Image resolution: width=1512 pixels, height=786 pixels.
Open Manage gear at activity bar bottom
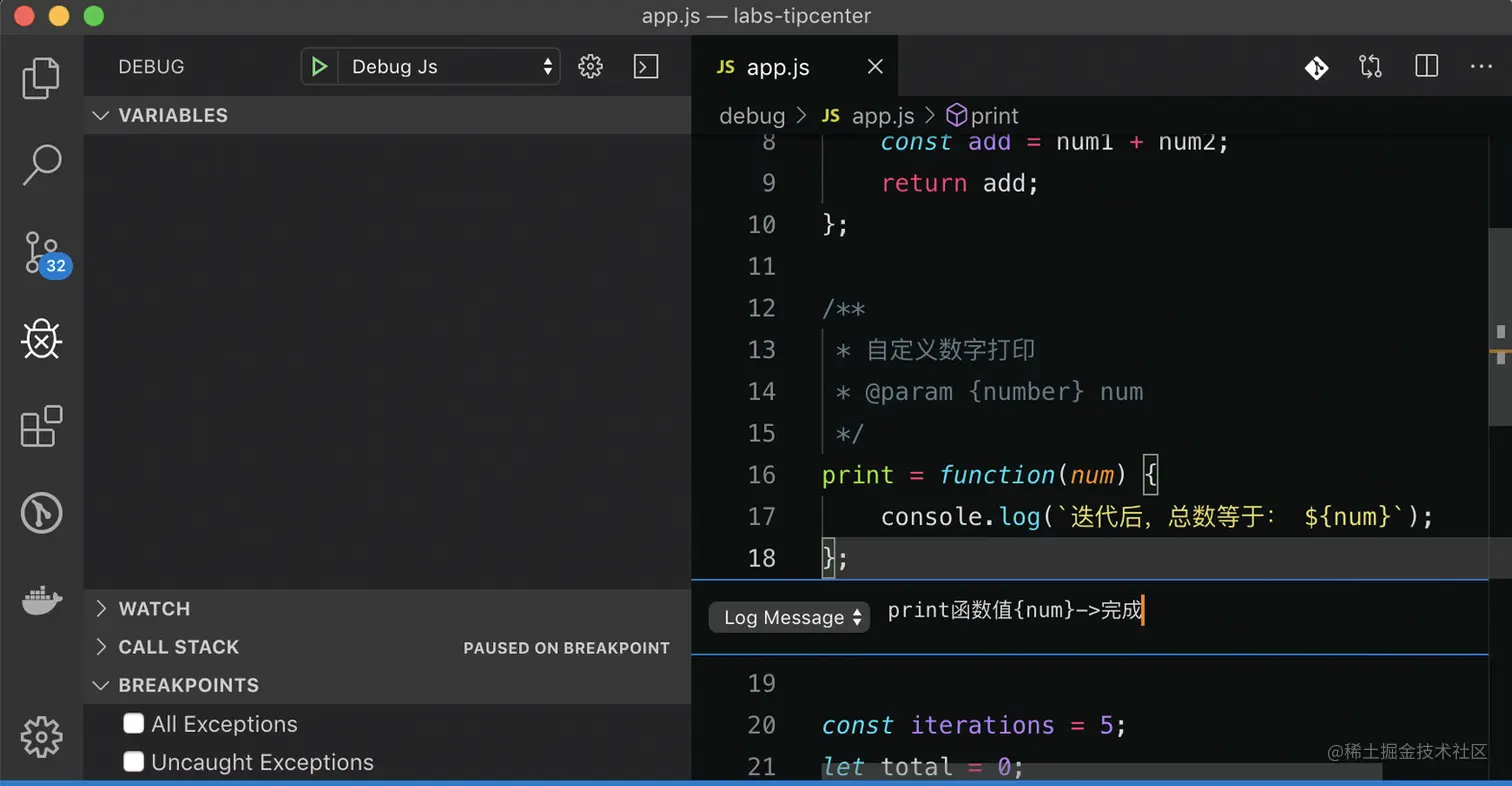pos(41,737)
